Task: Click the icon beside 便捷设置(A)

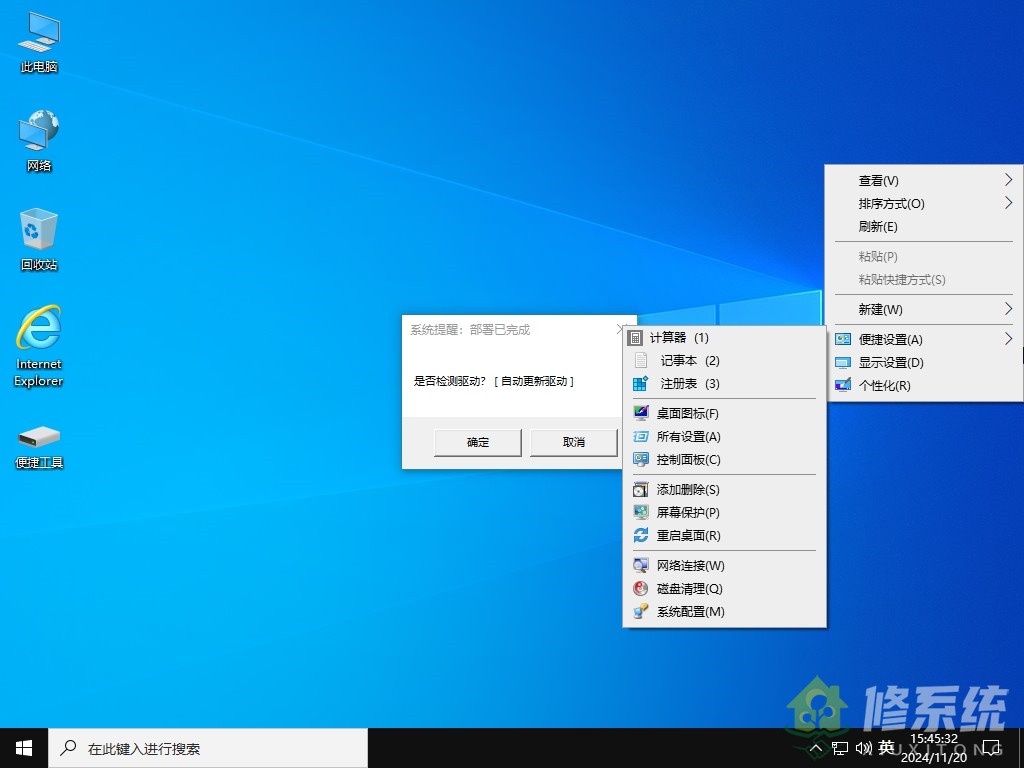Action: coord(843,339)
